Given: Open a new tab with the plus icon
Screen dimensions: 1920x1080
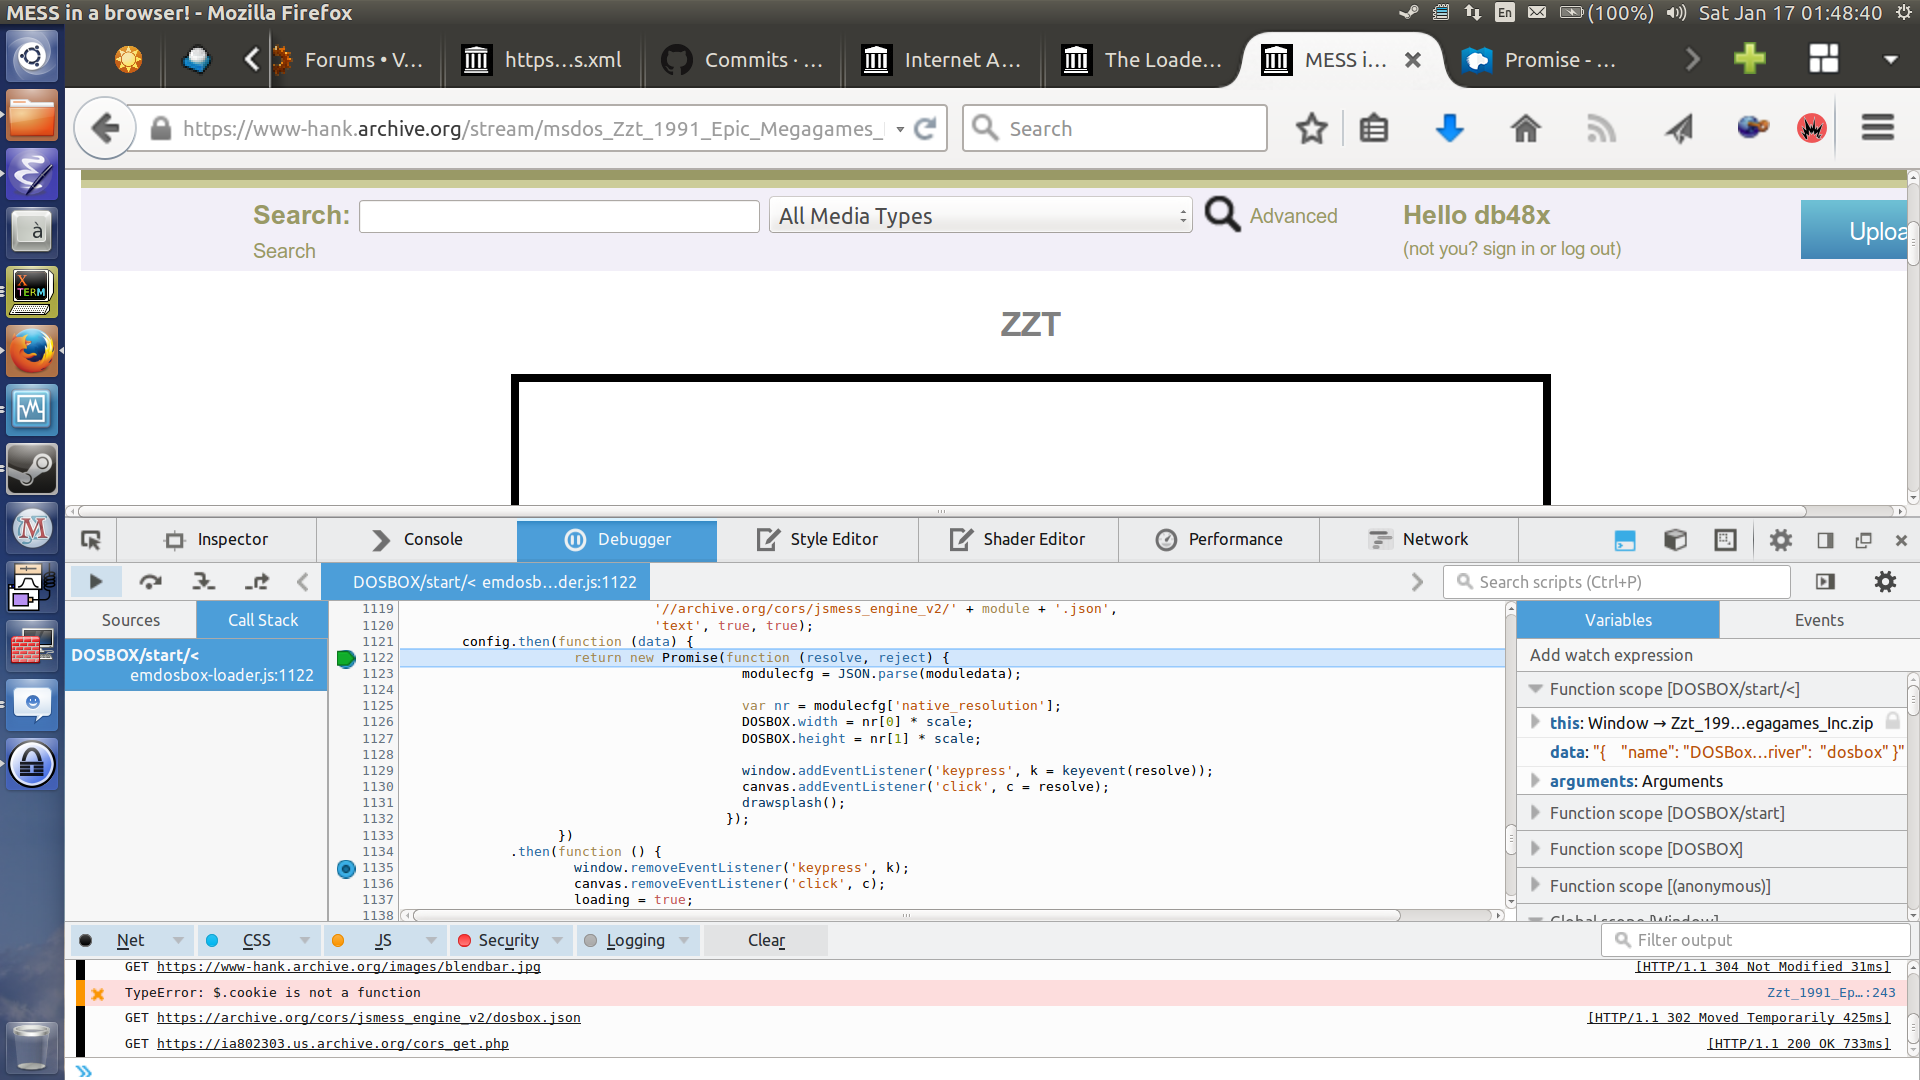Looking at the screenshot, I should pyautogui.click(x=1750, y=59).
